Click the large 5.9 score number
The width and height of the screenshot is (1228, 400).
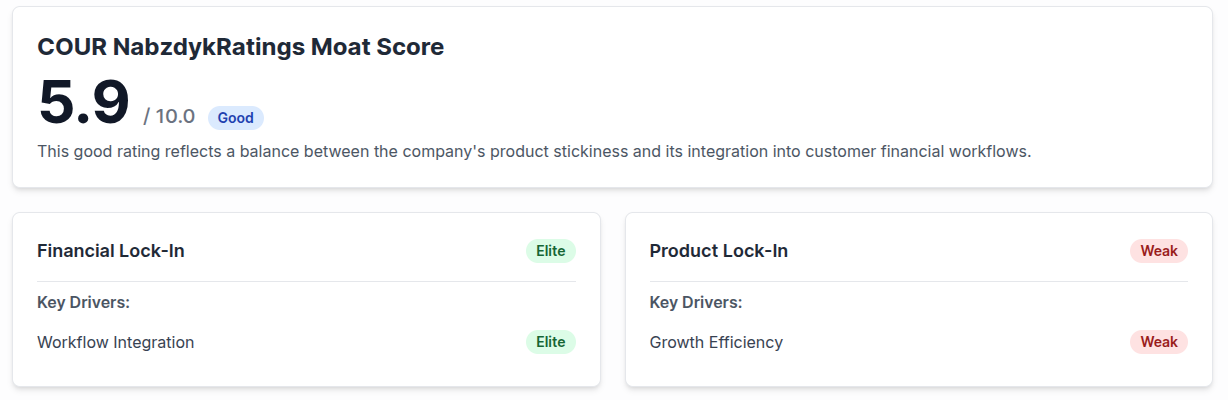84,102
